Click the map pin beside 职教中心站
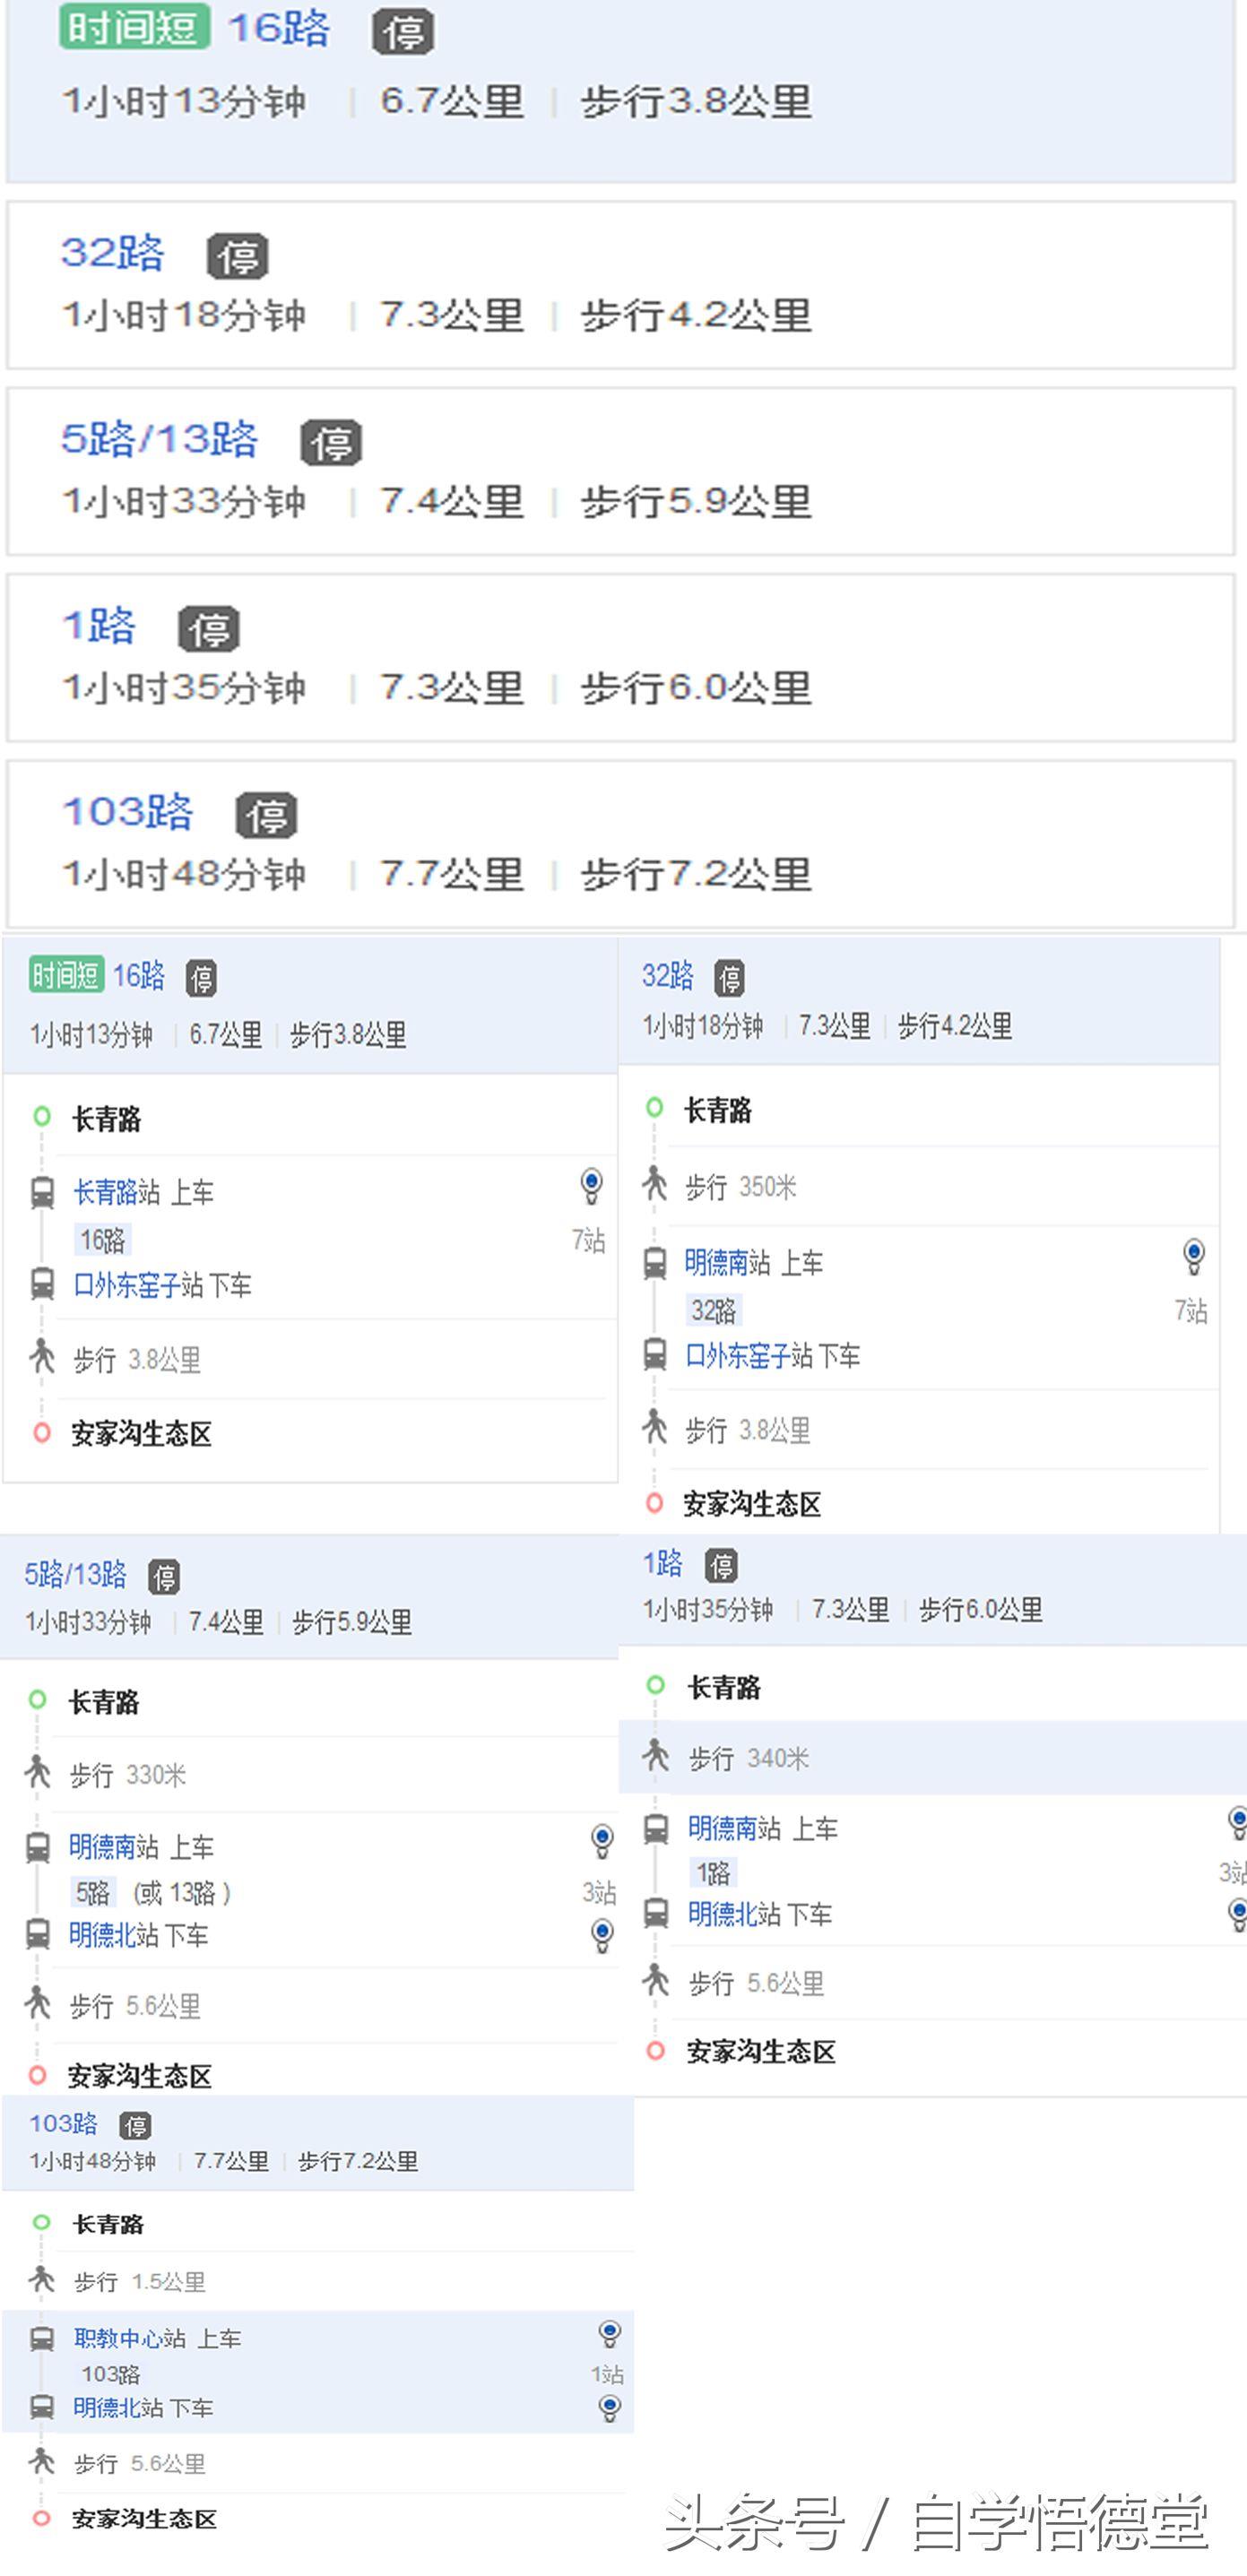Viewport: 1247px width, 2576px height. [609, 2334]
